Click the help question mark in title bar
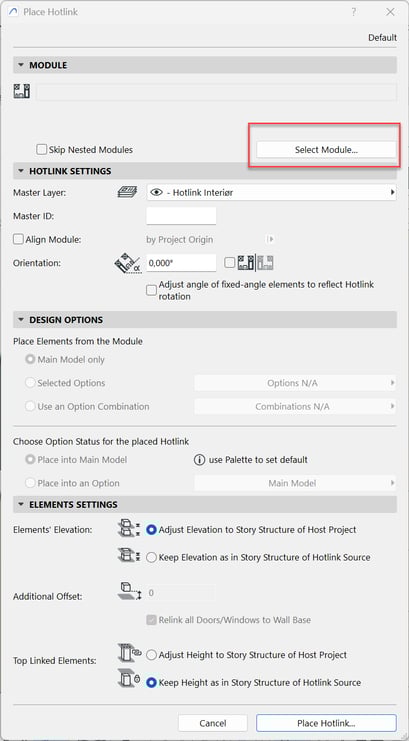Screen dimensions: 409x741 click(x=353, y=12)
